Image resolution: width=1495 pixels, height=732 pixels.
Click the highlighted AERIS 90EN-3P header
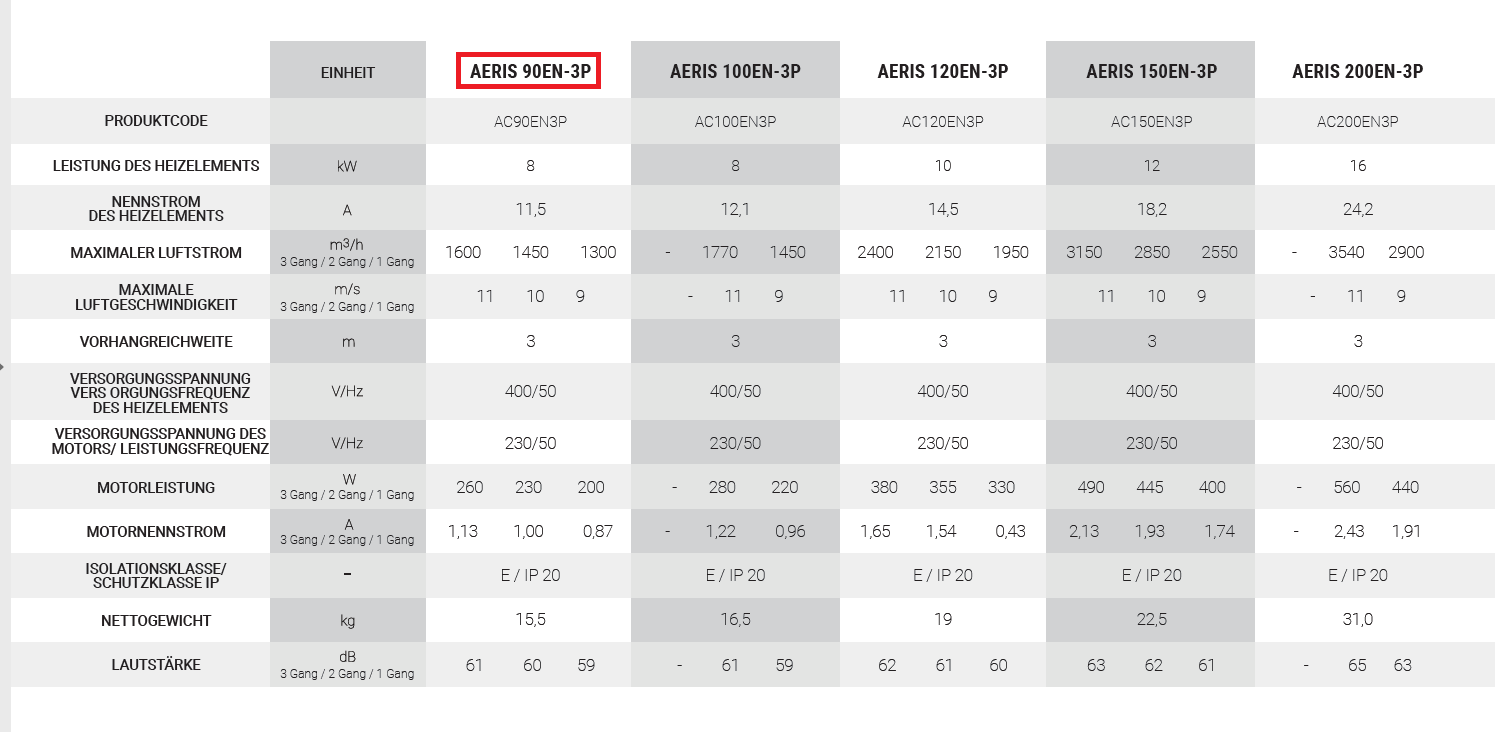pos(528,72)
